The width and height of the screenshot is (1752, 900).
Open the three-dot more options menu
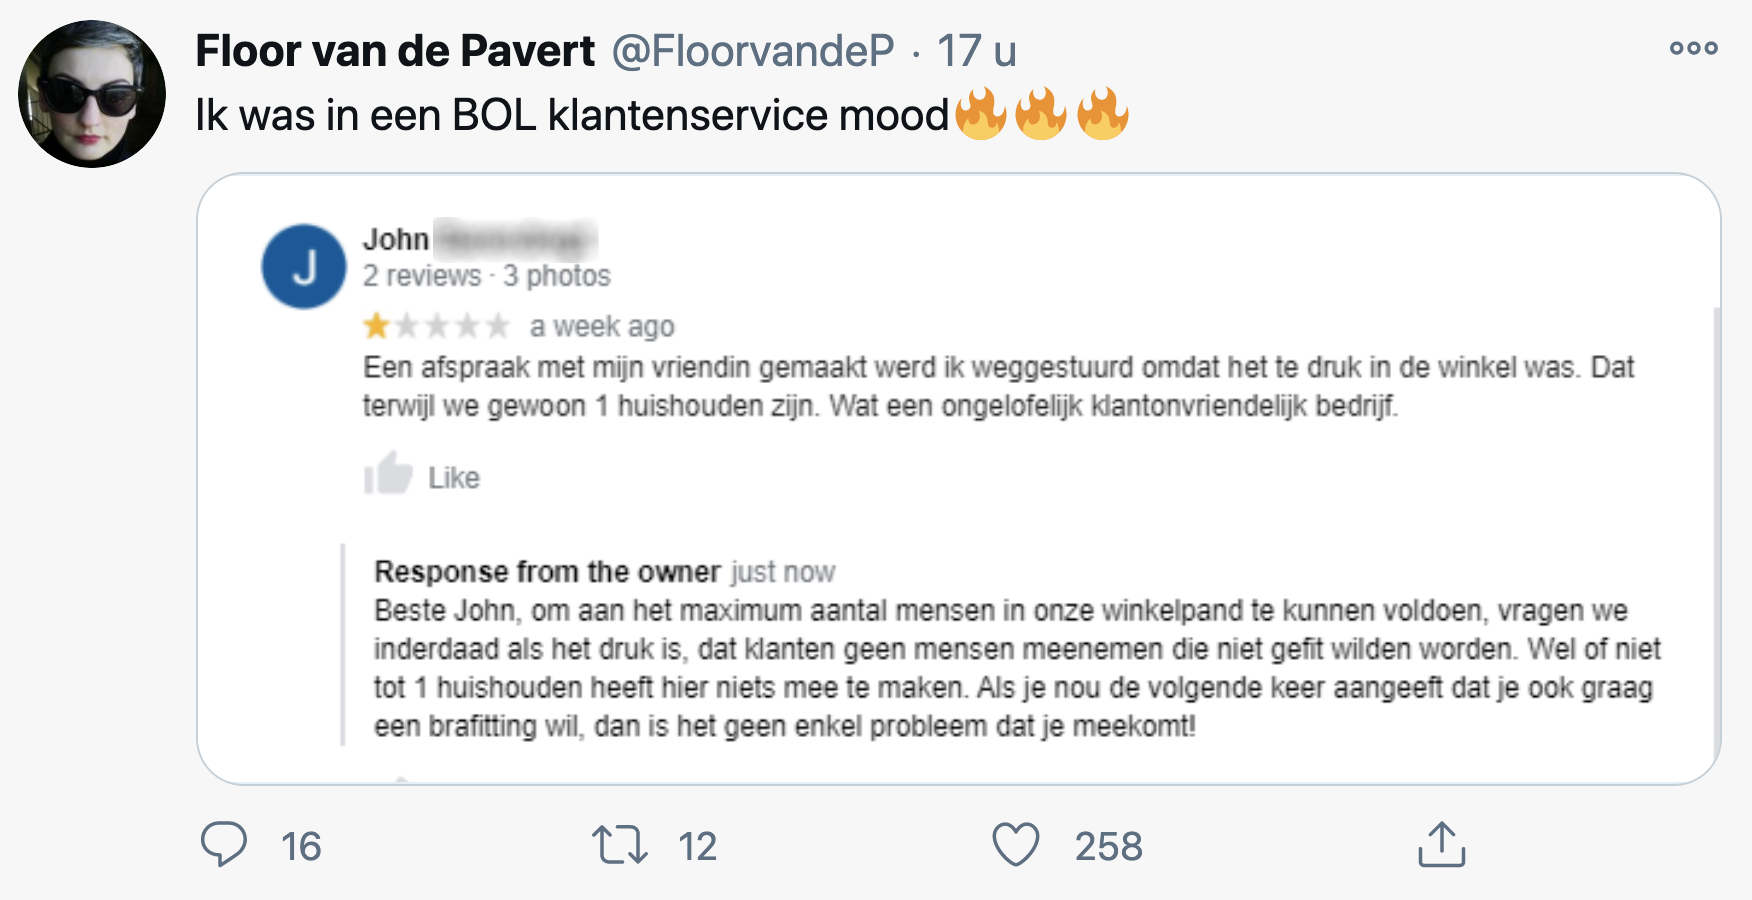pos(1693,48)
